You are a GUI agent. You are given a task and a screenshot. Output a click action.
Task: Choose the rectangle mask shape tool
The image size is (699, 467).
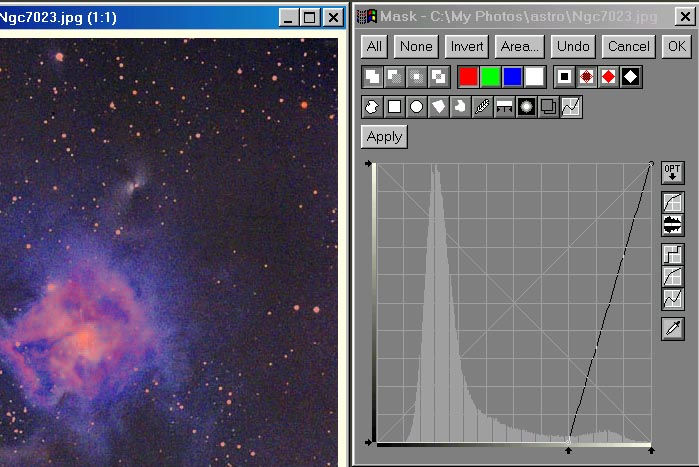coord(394,107)
